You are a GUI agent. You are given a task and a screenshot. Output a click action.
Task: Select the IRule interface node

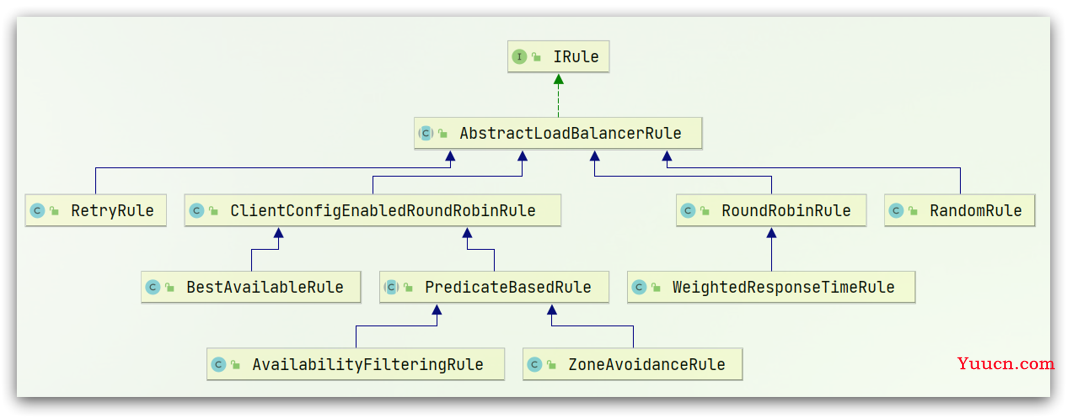click(559, 57)
